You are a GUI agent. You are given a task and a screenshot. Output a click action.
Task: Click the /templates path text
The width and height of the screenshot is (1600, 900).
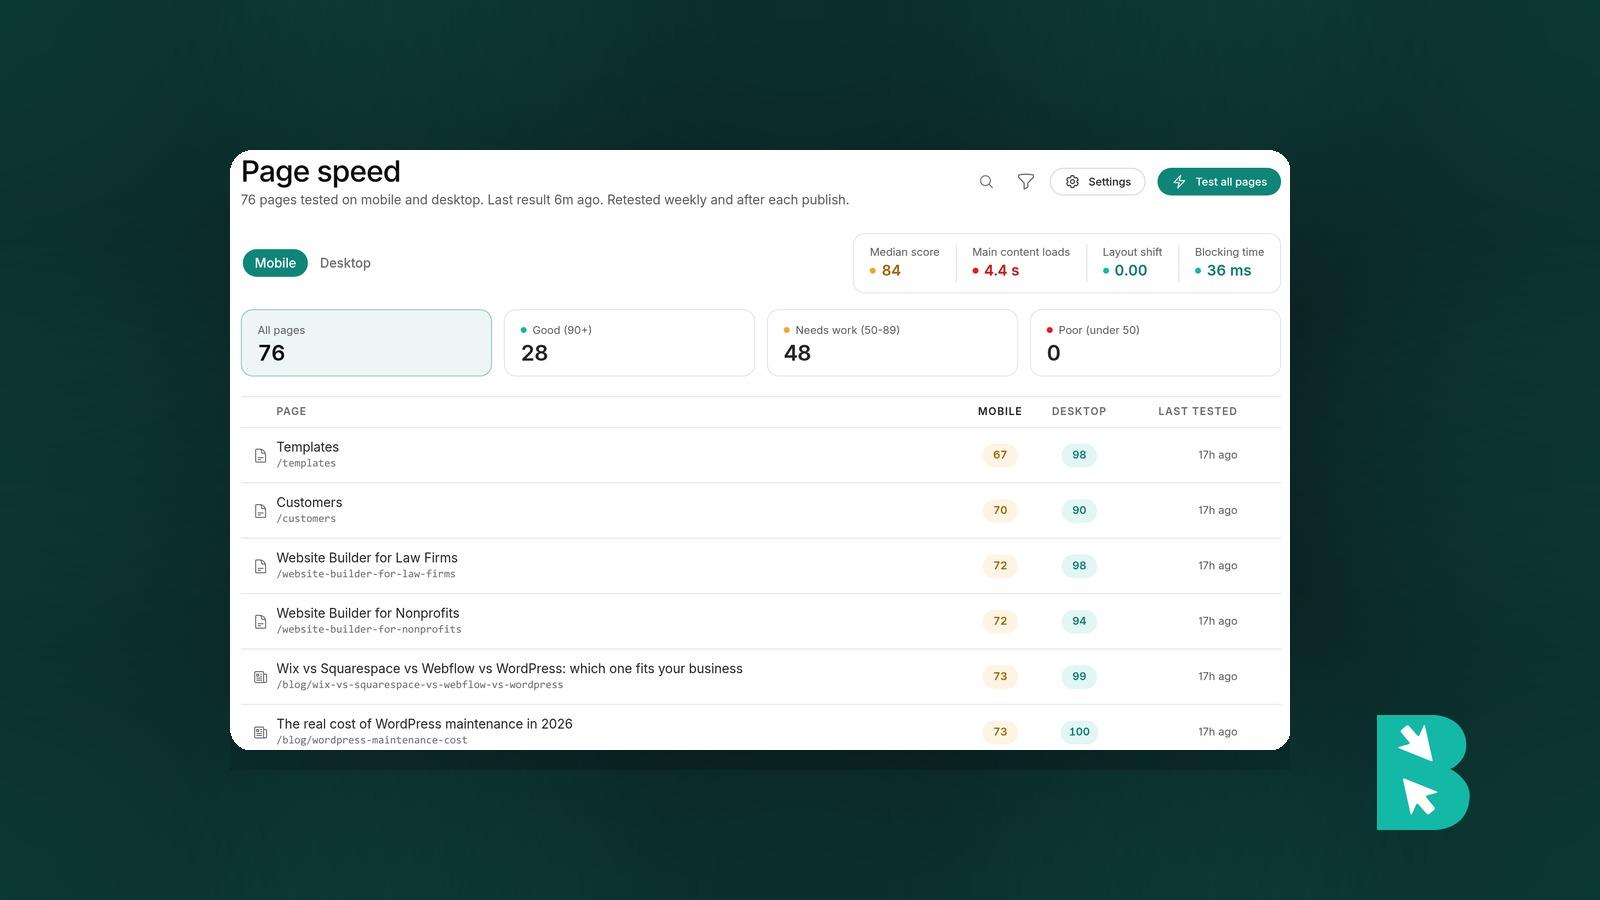click(306, 464)
